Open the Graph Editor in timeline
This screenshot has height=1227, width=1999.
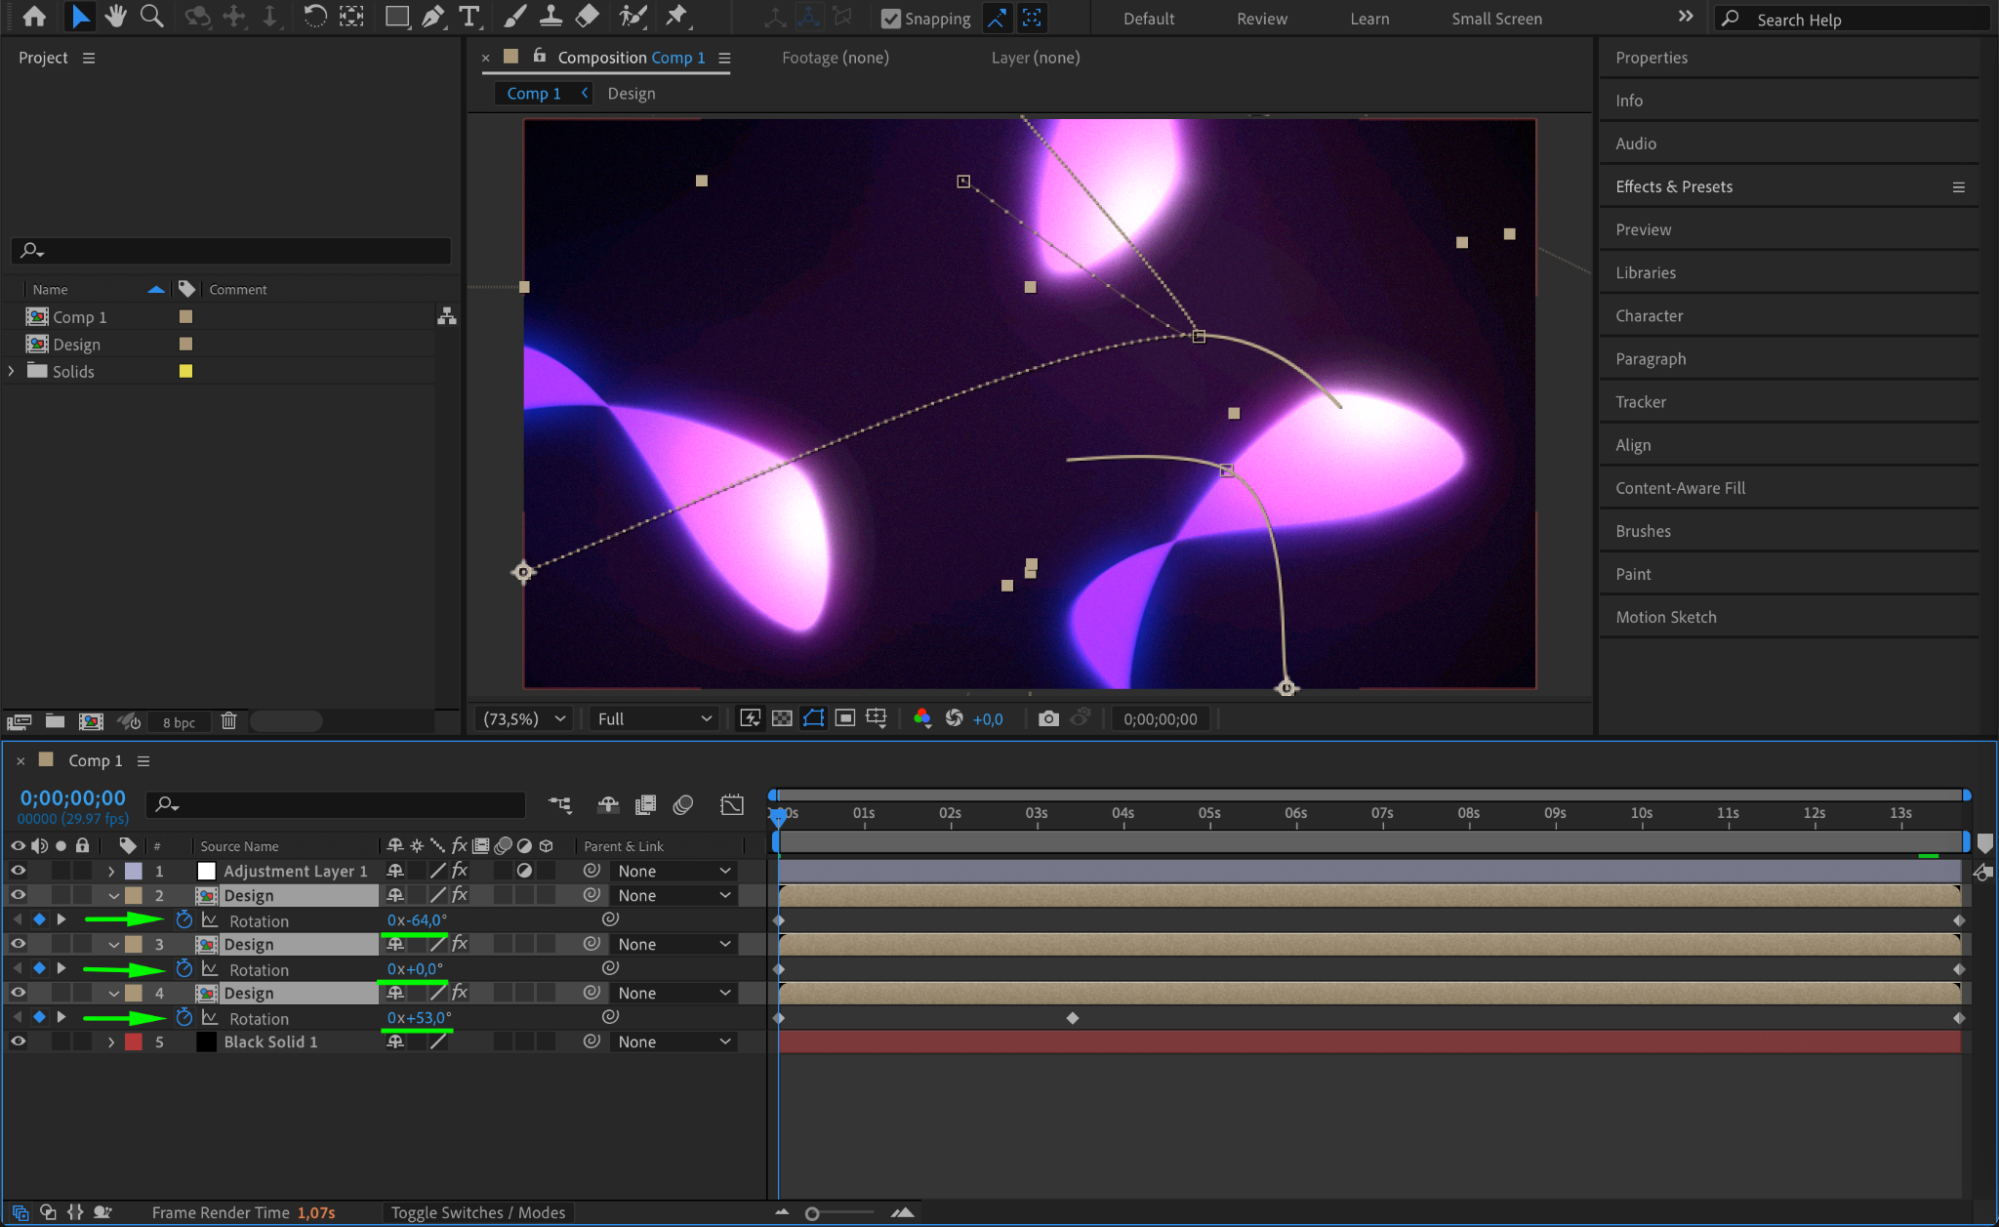pos(732,804)
